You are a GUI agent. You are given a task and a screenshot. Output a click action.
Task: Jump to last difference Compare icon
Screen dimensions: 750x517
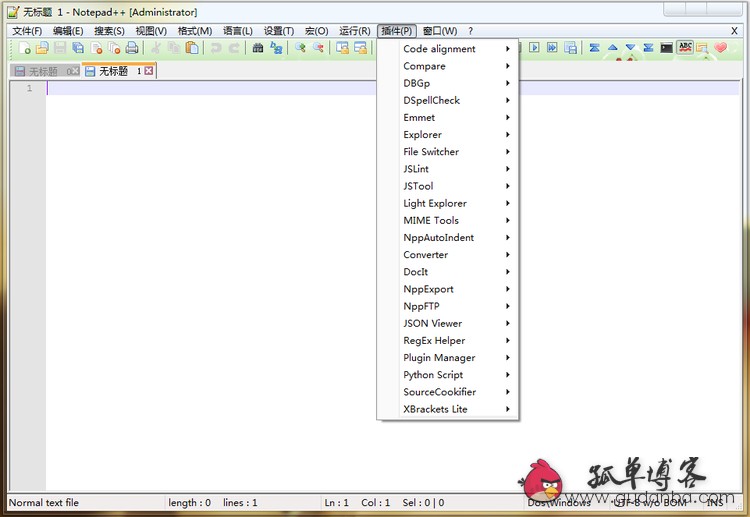click(648, 47)
